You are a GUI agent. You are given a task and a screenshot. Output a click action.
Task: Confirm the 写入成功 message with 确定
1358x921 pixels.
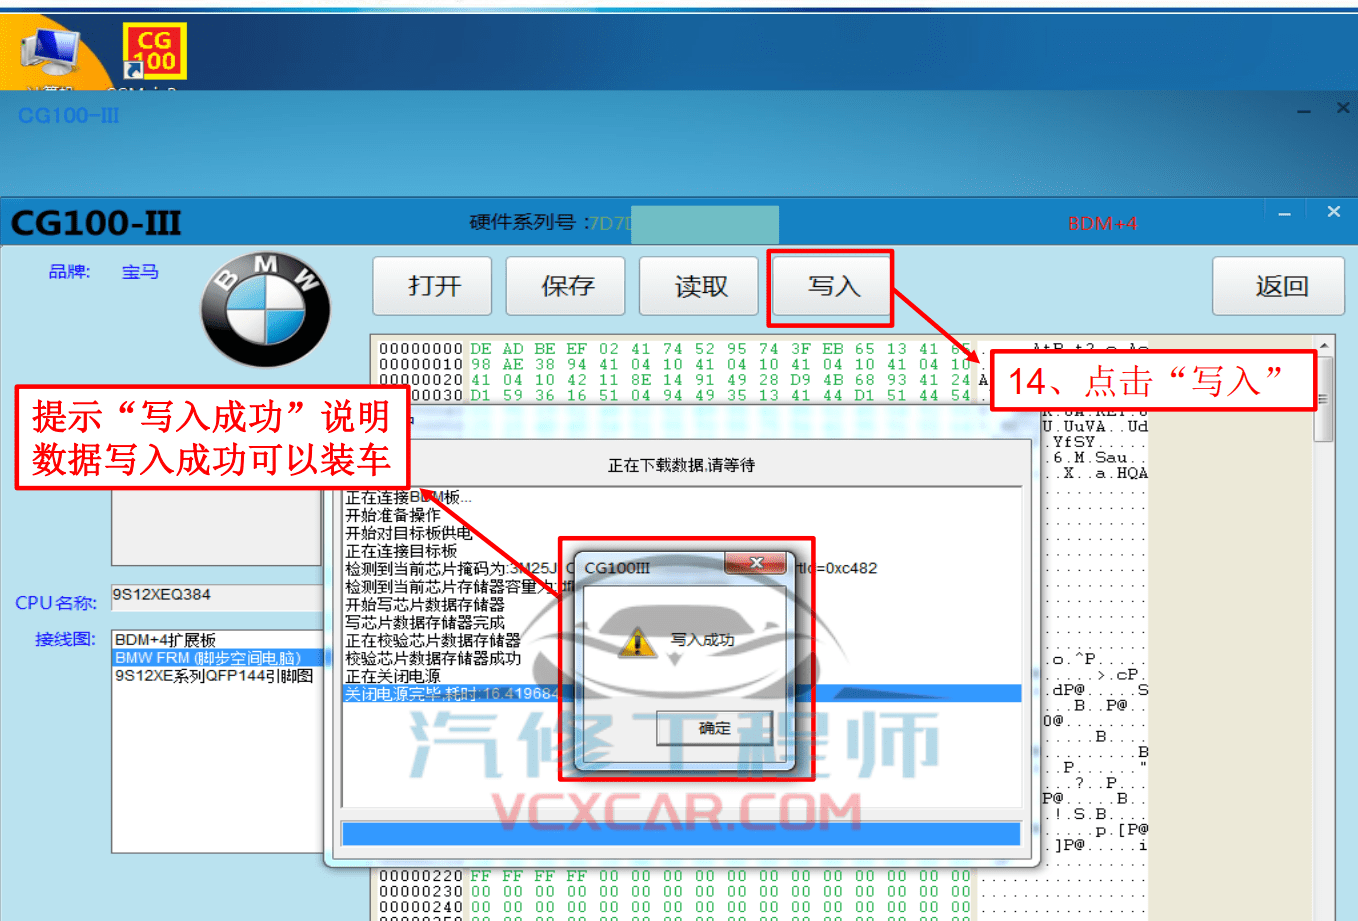(x=714, y=729)
